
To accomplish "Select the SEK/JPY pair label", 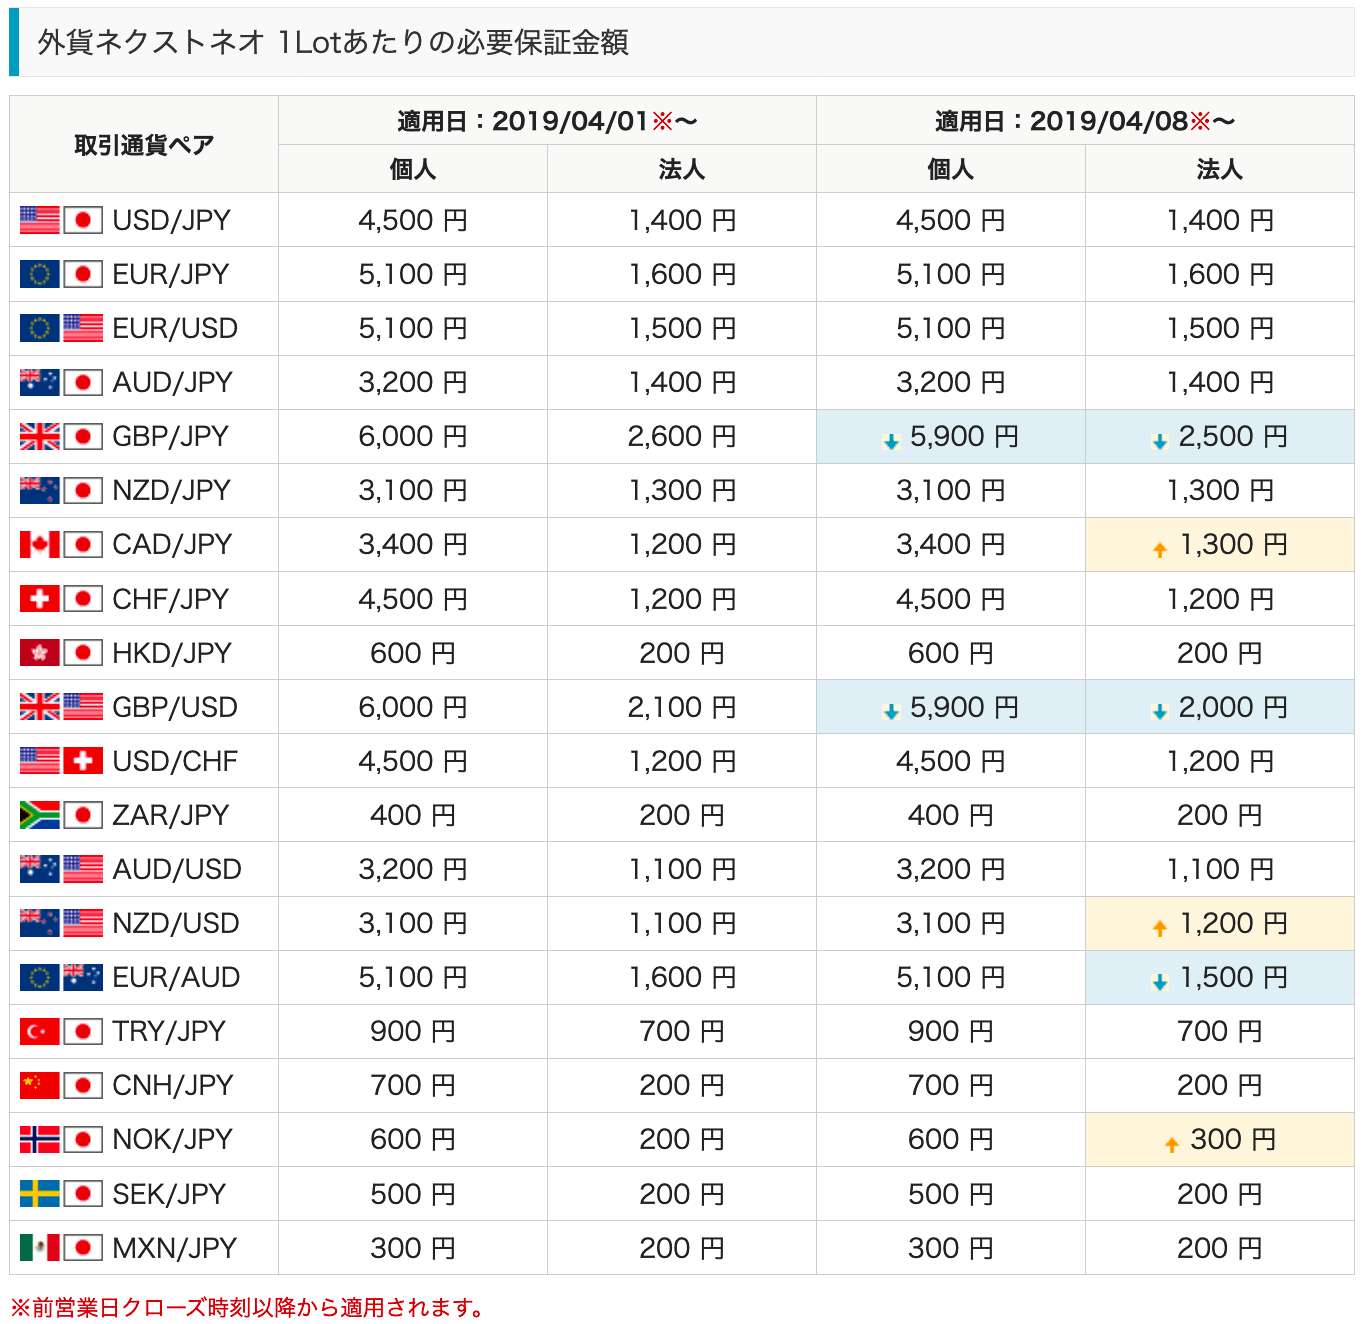I will coord(169,1194).
